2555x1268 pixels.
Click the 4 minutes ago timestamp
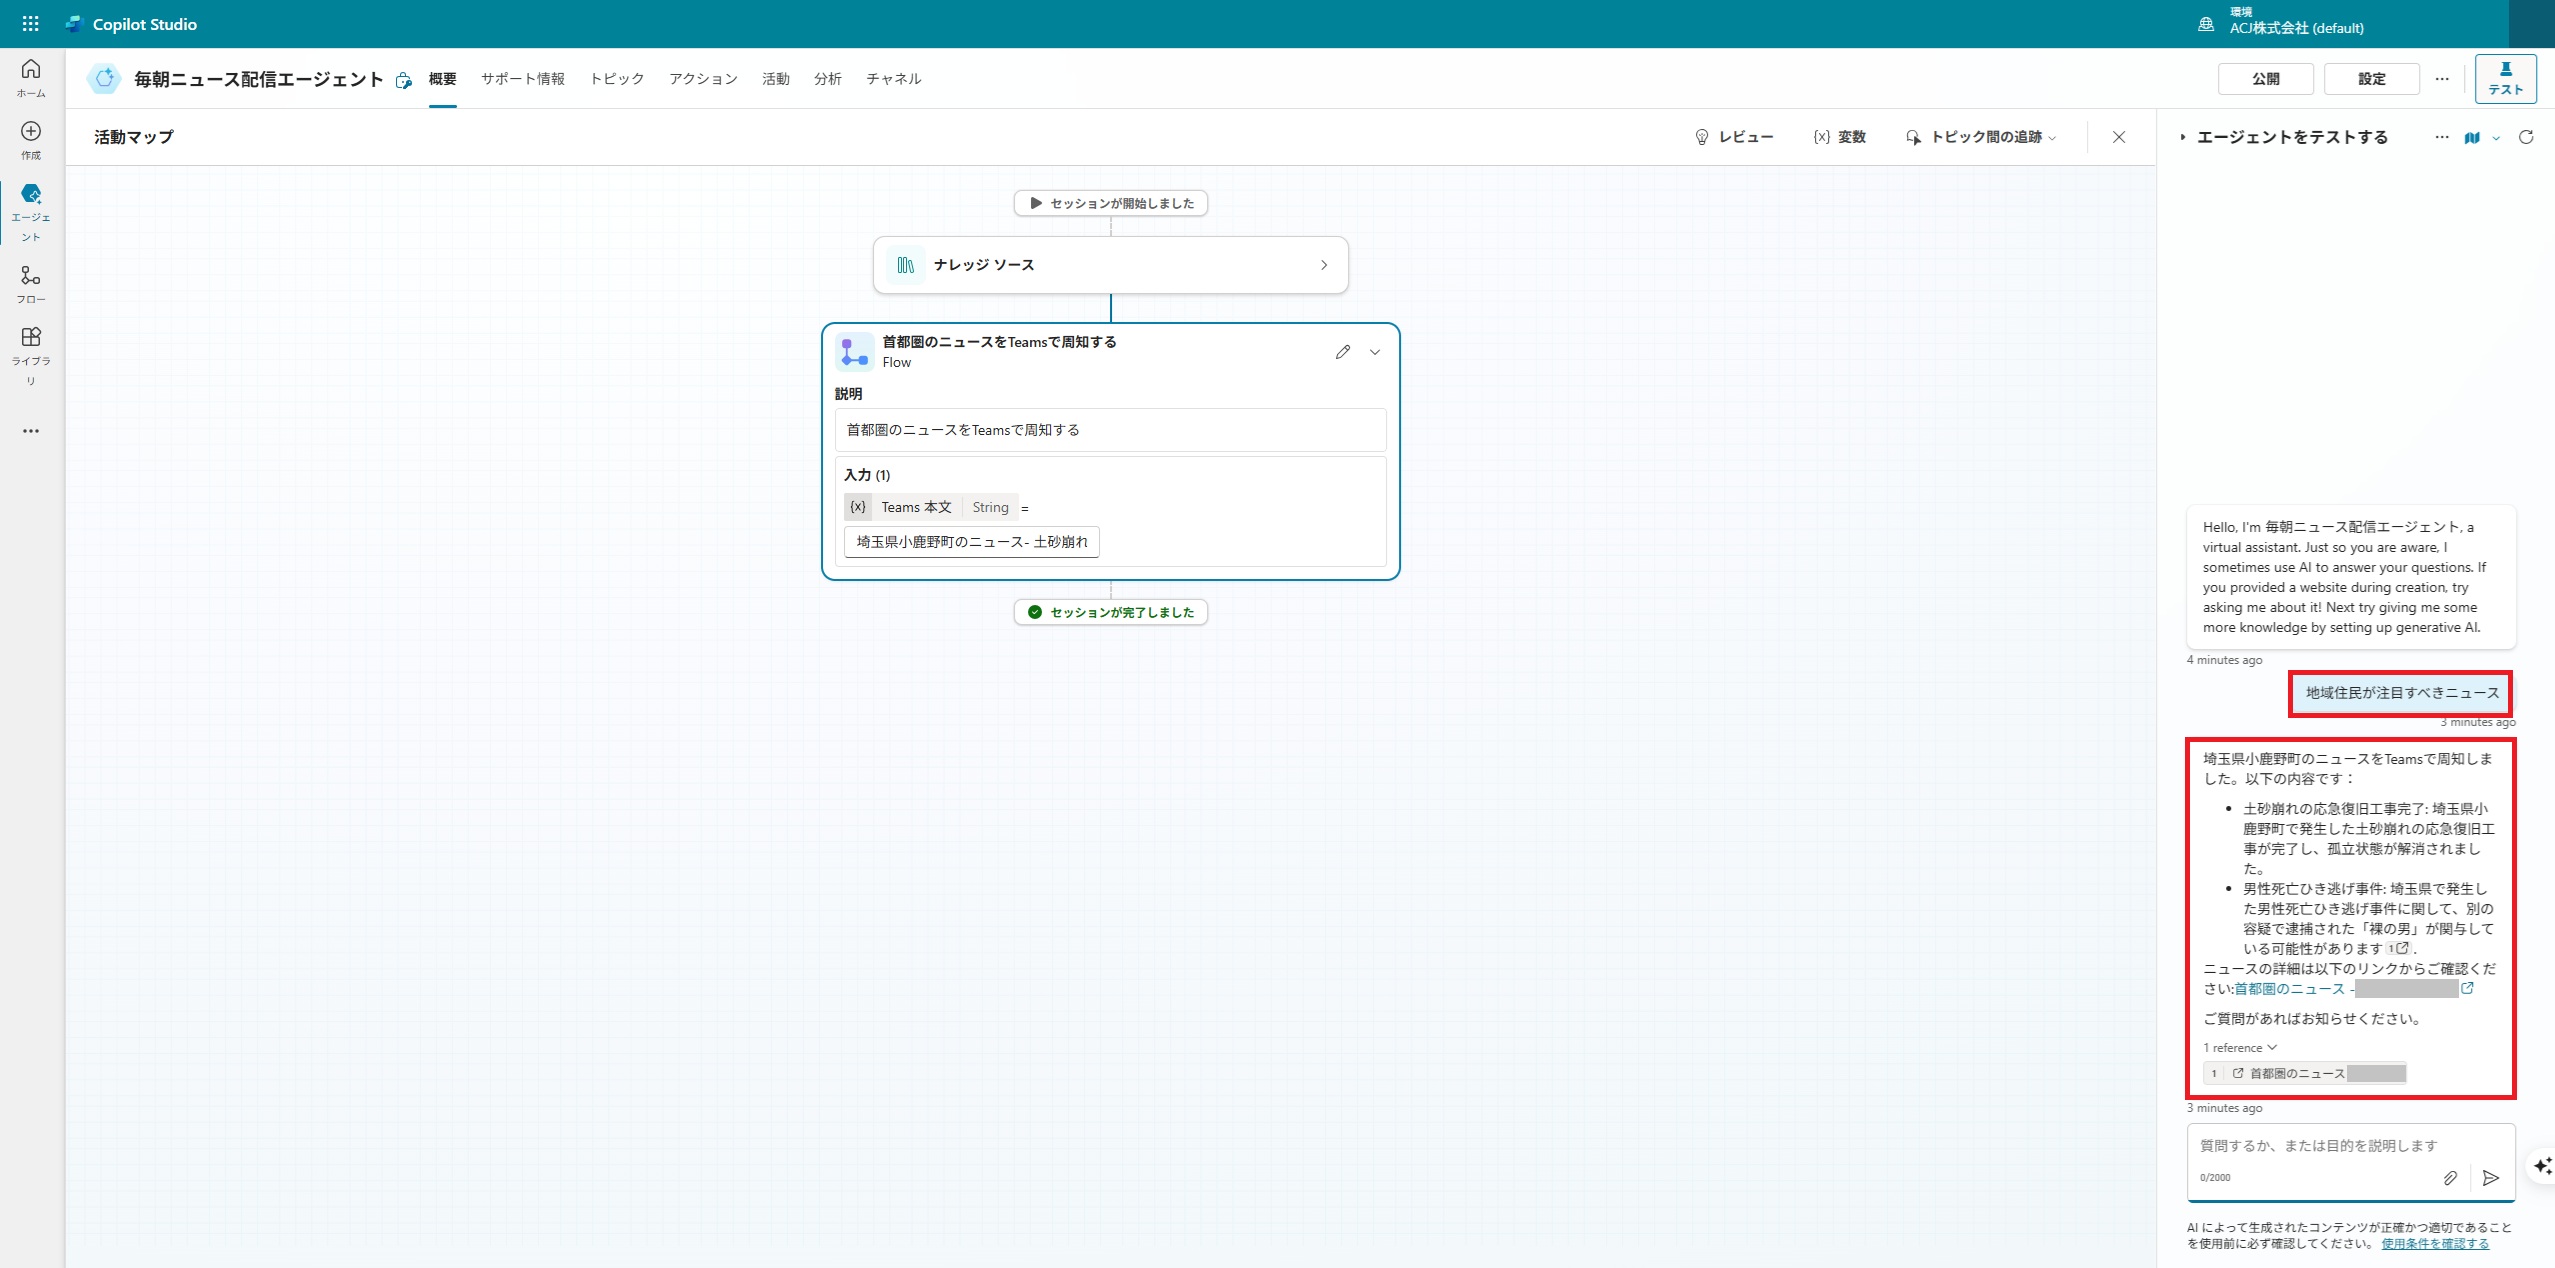2224,660
